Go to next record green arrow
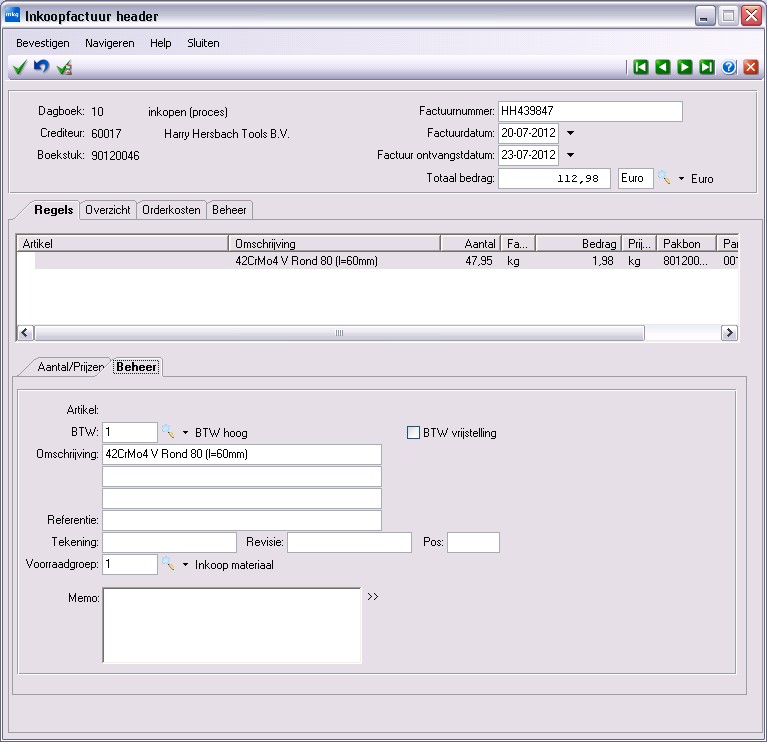 685,67
